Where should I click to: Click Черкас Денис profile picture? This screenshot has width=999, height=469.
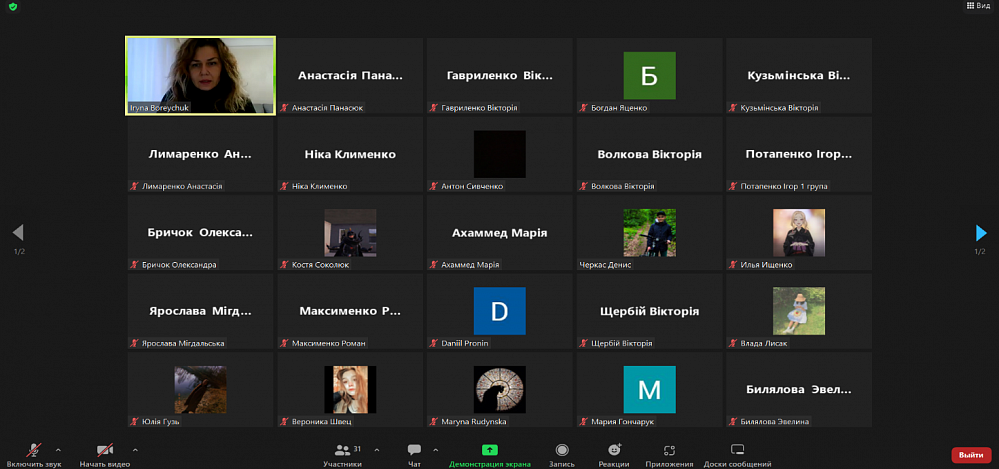[x=649, y=233]
